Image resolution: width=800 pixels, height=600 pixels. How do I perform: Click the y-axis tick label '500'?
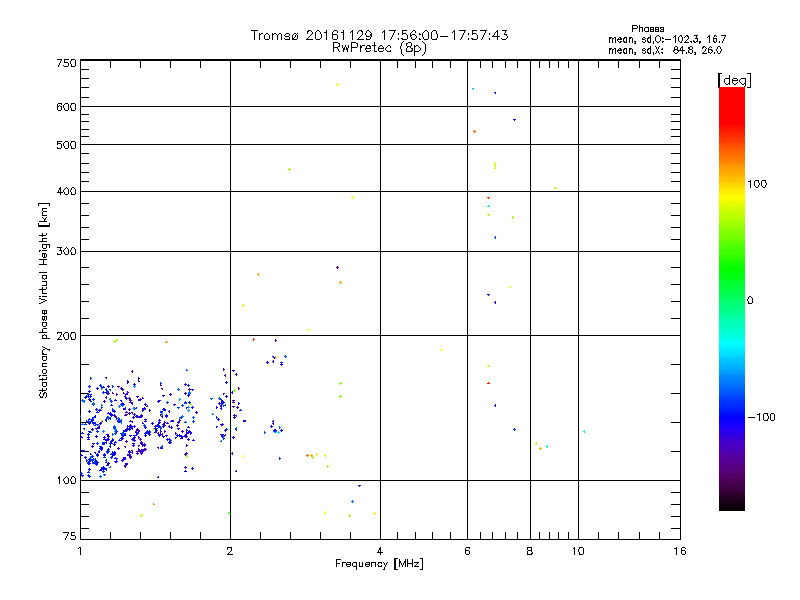click(66, 145)
